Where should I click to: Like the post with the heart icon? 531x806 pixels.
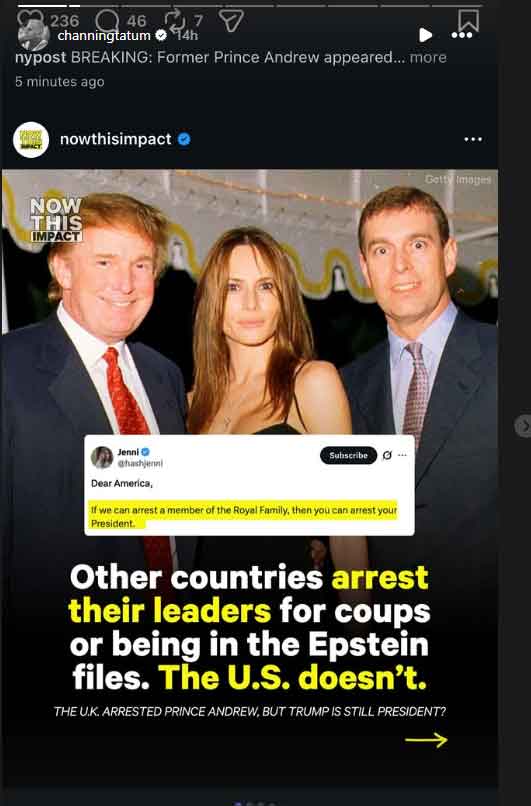click(x=30, y=19)
